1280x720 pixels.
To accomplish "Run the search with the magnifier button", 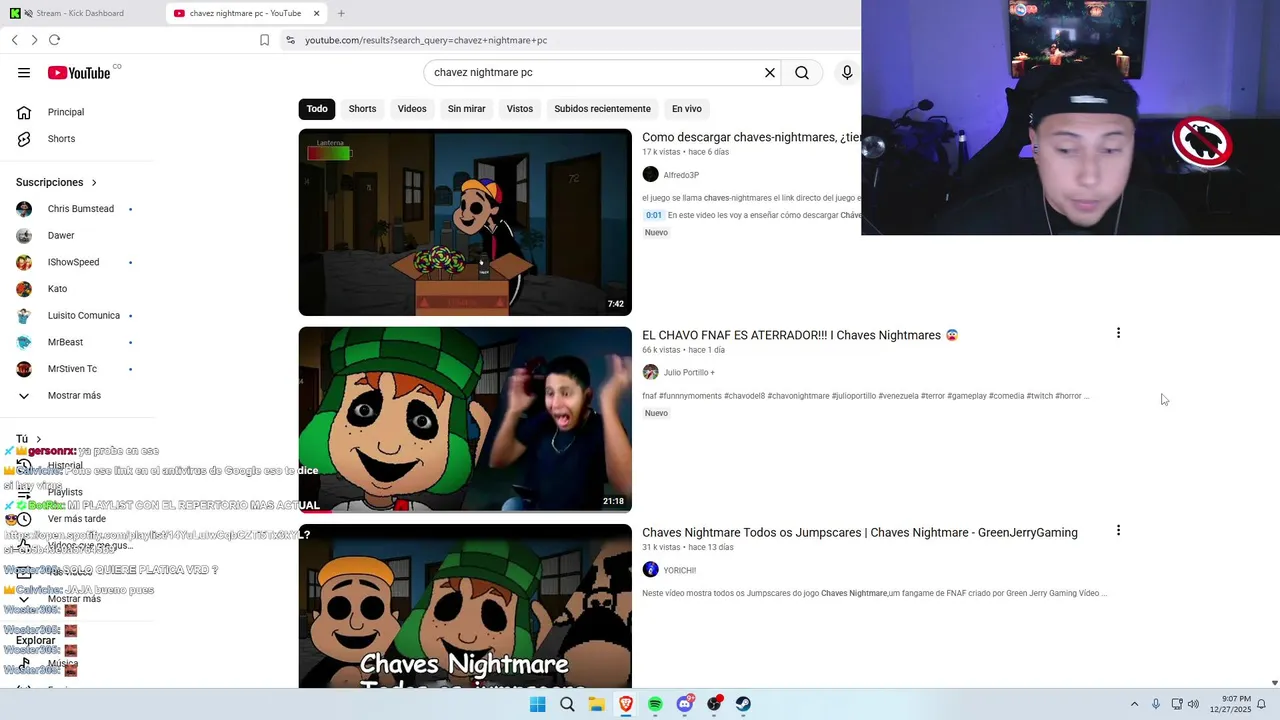I will click(802, 72).
